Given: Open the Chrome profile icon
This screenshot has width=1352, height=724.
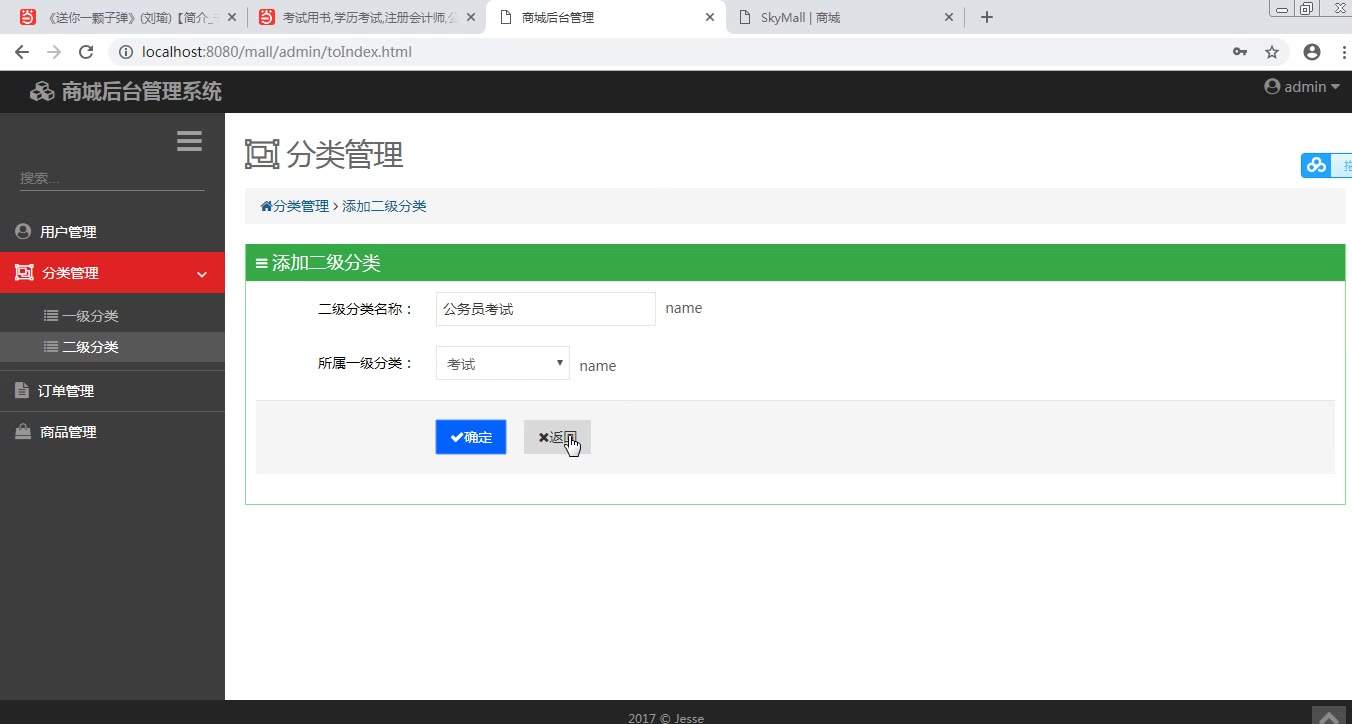Looking at the screenshot, I should pyautogui.click(x=1312, y=52).
